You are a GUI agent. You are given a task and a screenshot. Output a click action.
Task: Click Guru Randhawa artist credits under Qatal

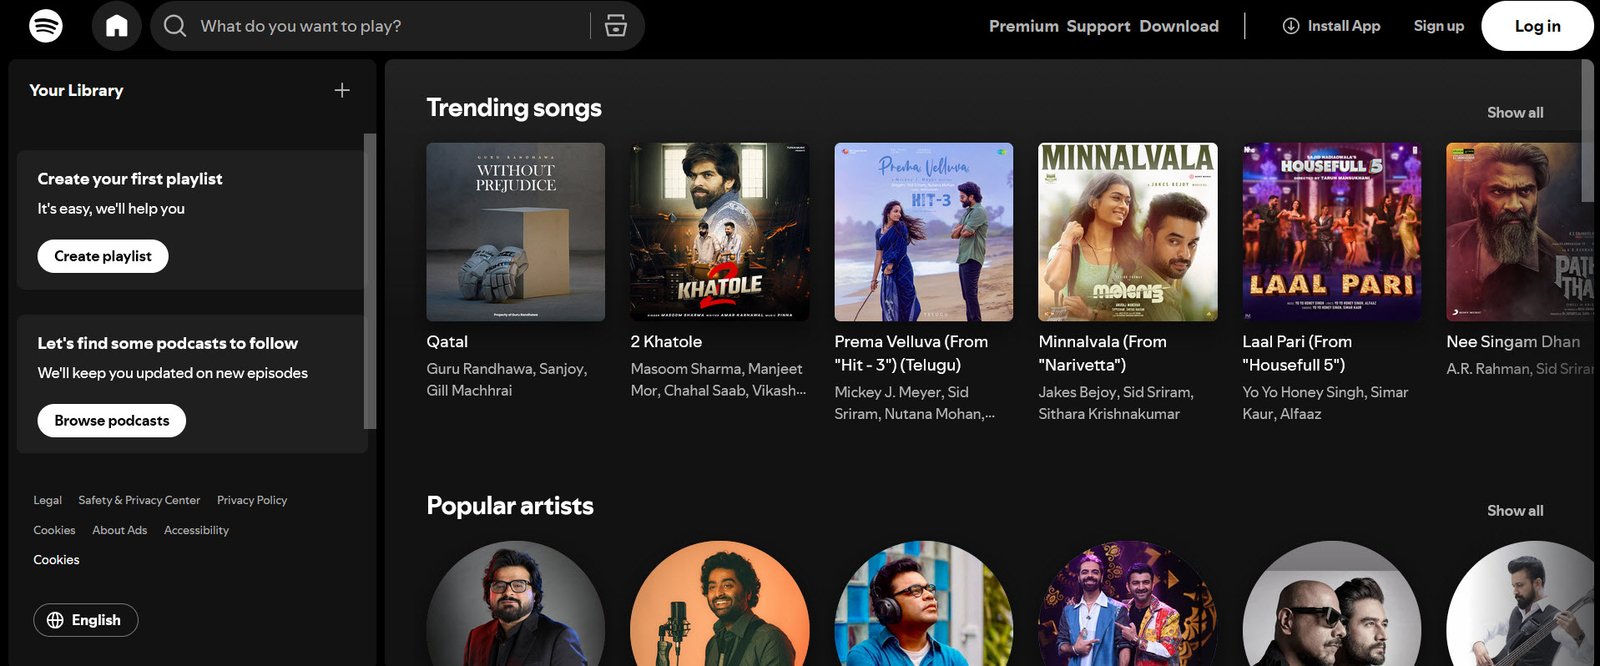pos(507,380)
